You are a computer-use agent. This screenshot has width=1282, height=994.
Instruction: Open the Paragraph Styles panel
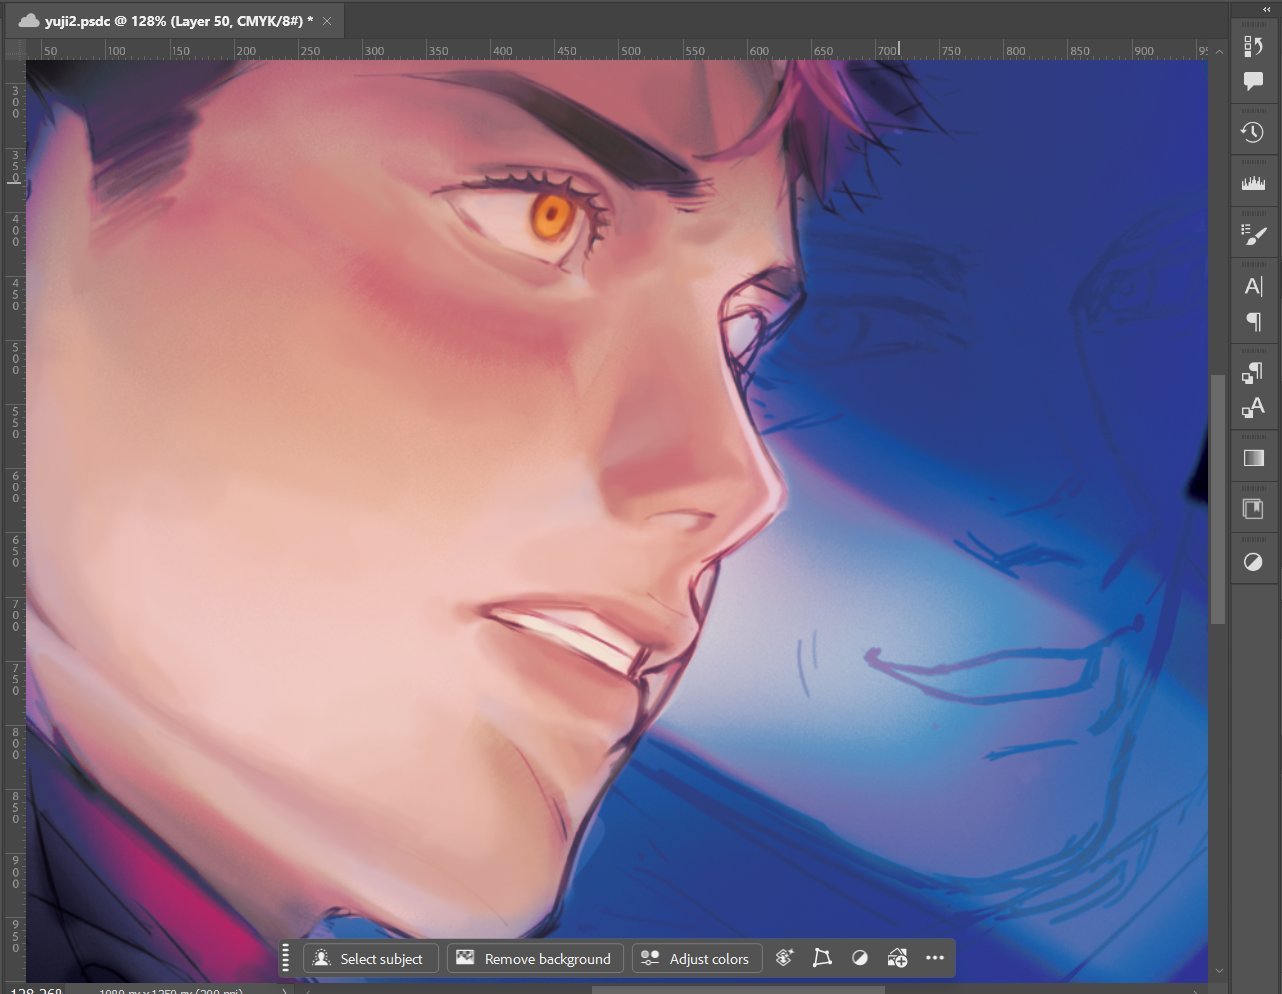click(x=1253, y=373)
